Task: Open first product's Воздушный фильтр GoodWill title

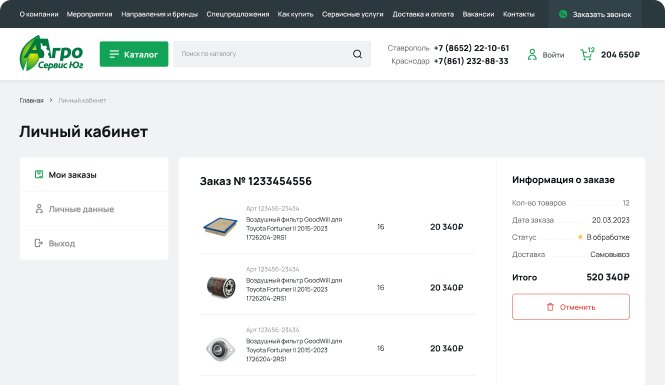Action: click(x=293, y=228)
